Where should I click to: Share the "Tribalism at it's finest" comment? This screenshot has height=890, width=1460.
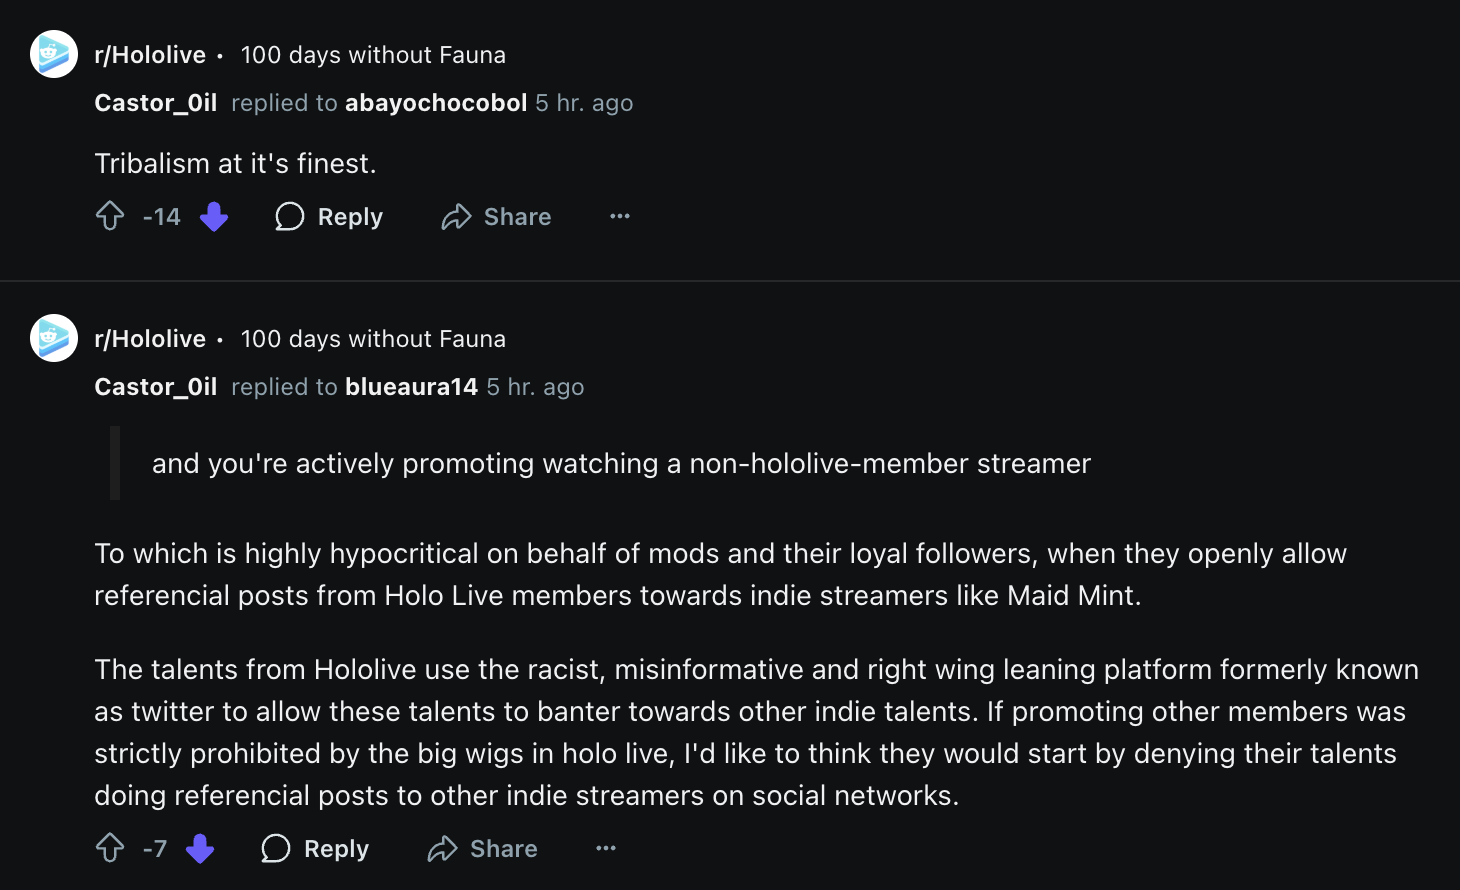[x=496, y=217]
